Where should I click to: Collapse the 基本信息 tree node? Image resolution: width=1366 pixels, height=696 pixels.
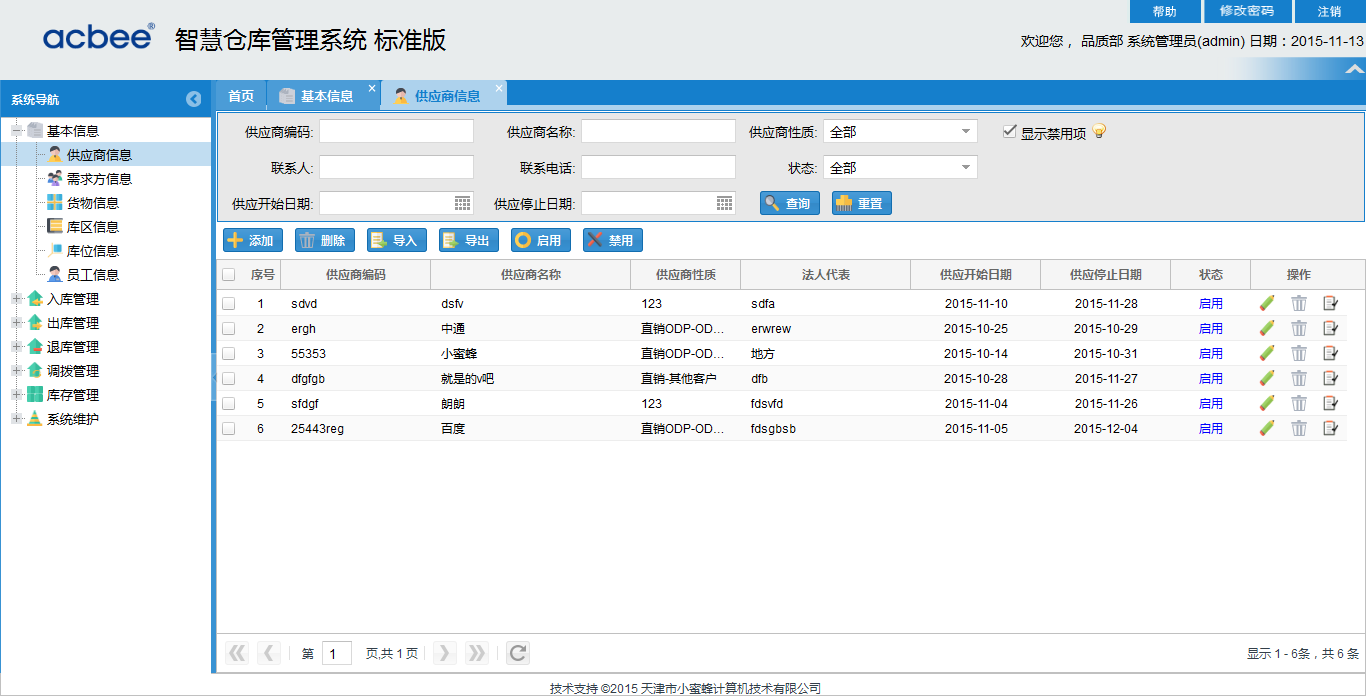(16, 131)
